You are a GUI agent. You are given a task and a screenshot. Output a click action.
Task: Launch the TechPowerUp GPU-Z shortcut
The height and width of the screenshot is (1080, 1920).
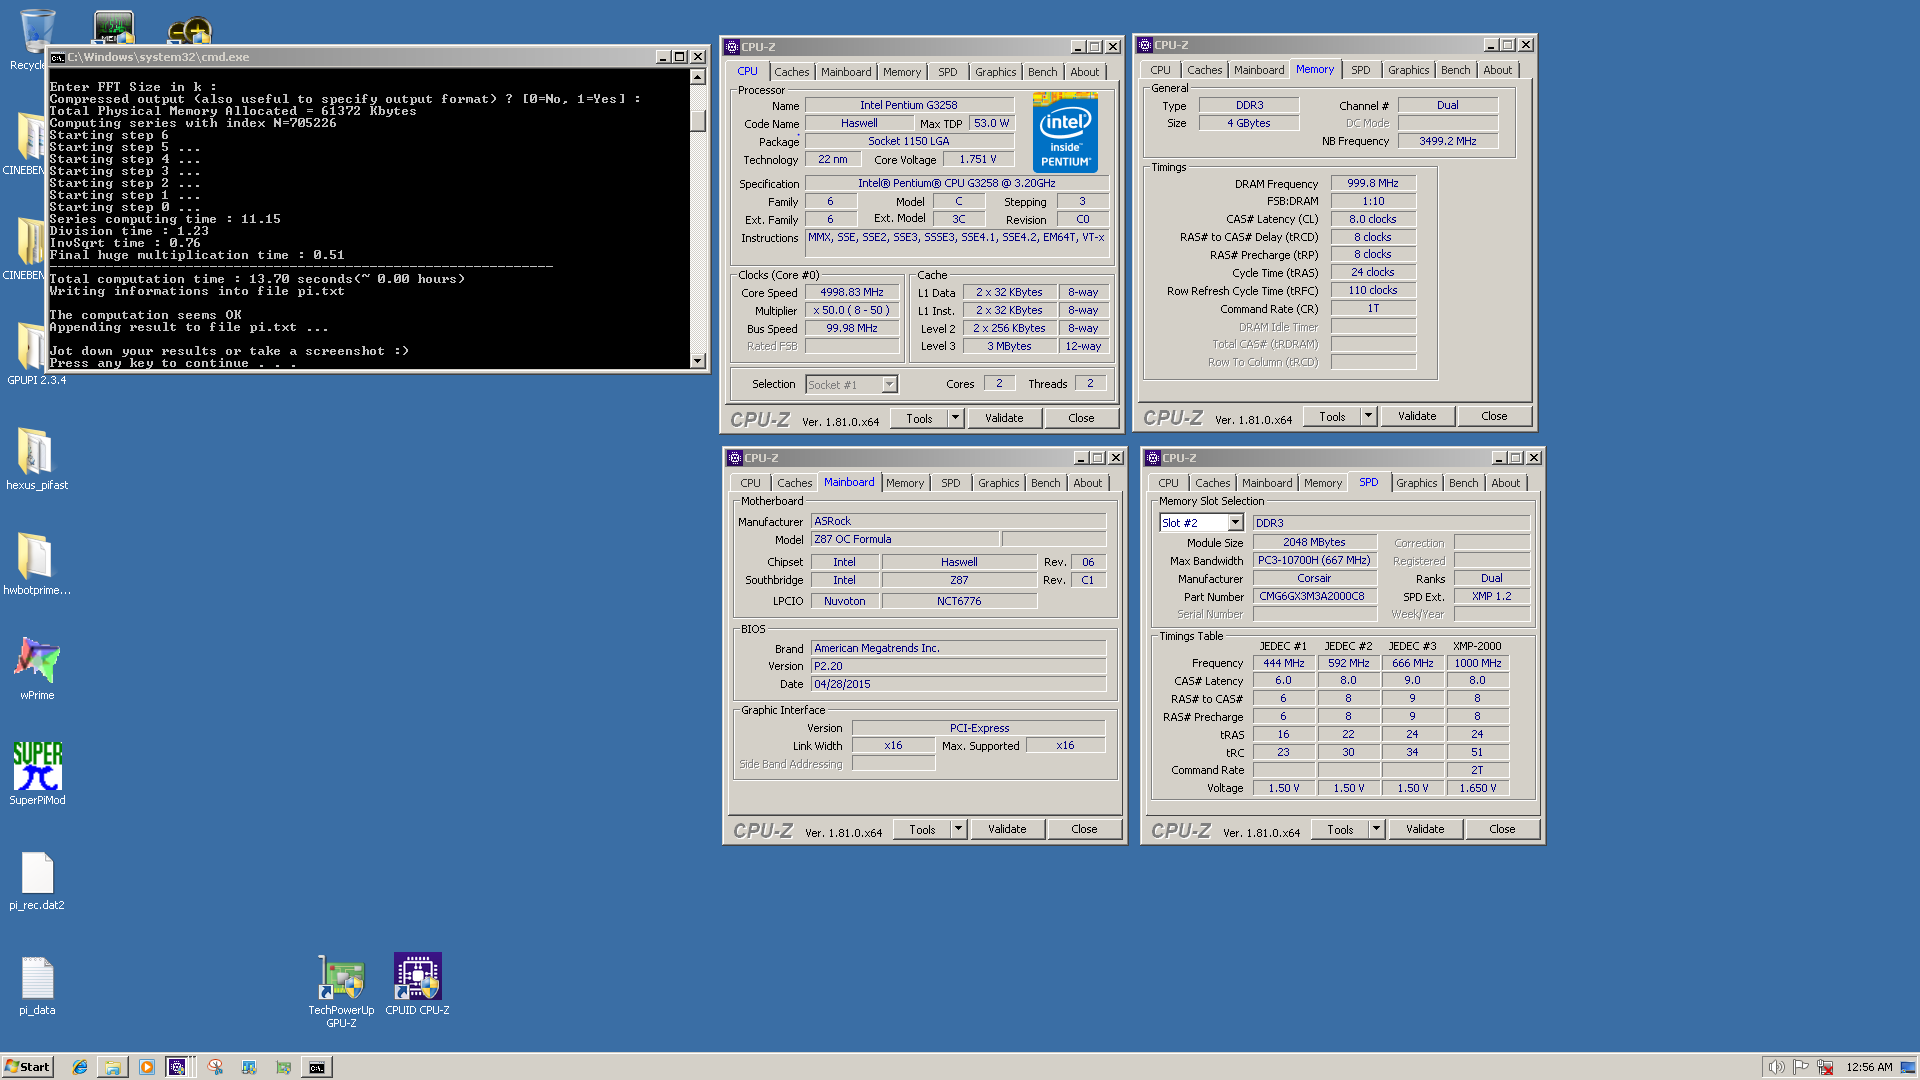pyautogui.click(x=341, y=990)
